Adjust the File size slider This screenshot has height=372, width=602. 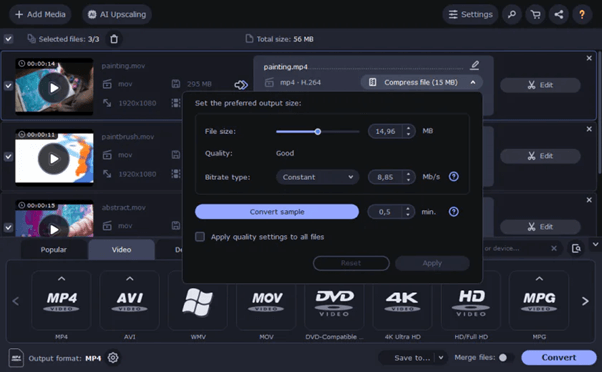(318, 132)
